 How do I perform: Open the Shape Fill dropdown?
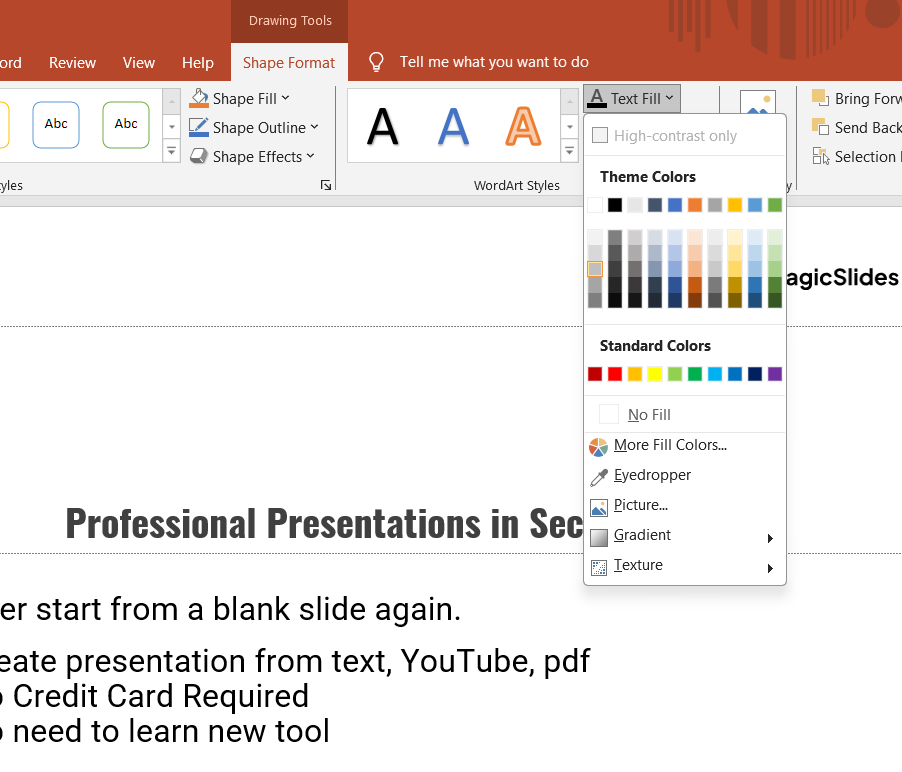tap(240, 98)
